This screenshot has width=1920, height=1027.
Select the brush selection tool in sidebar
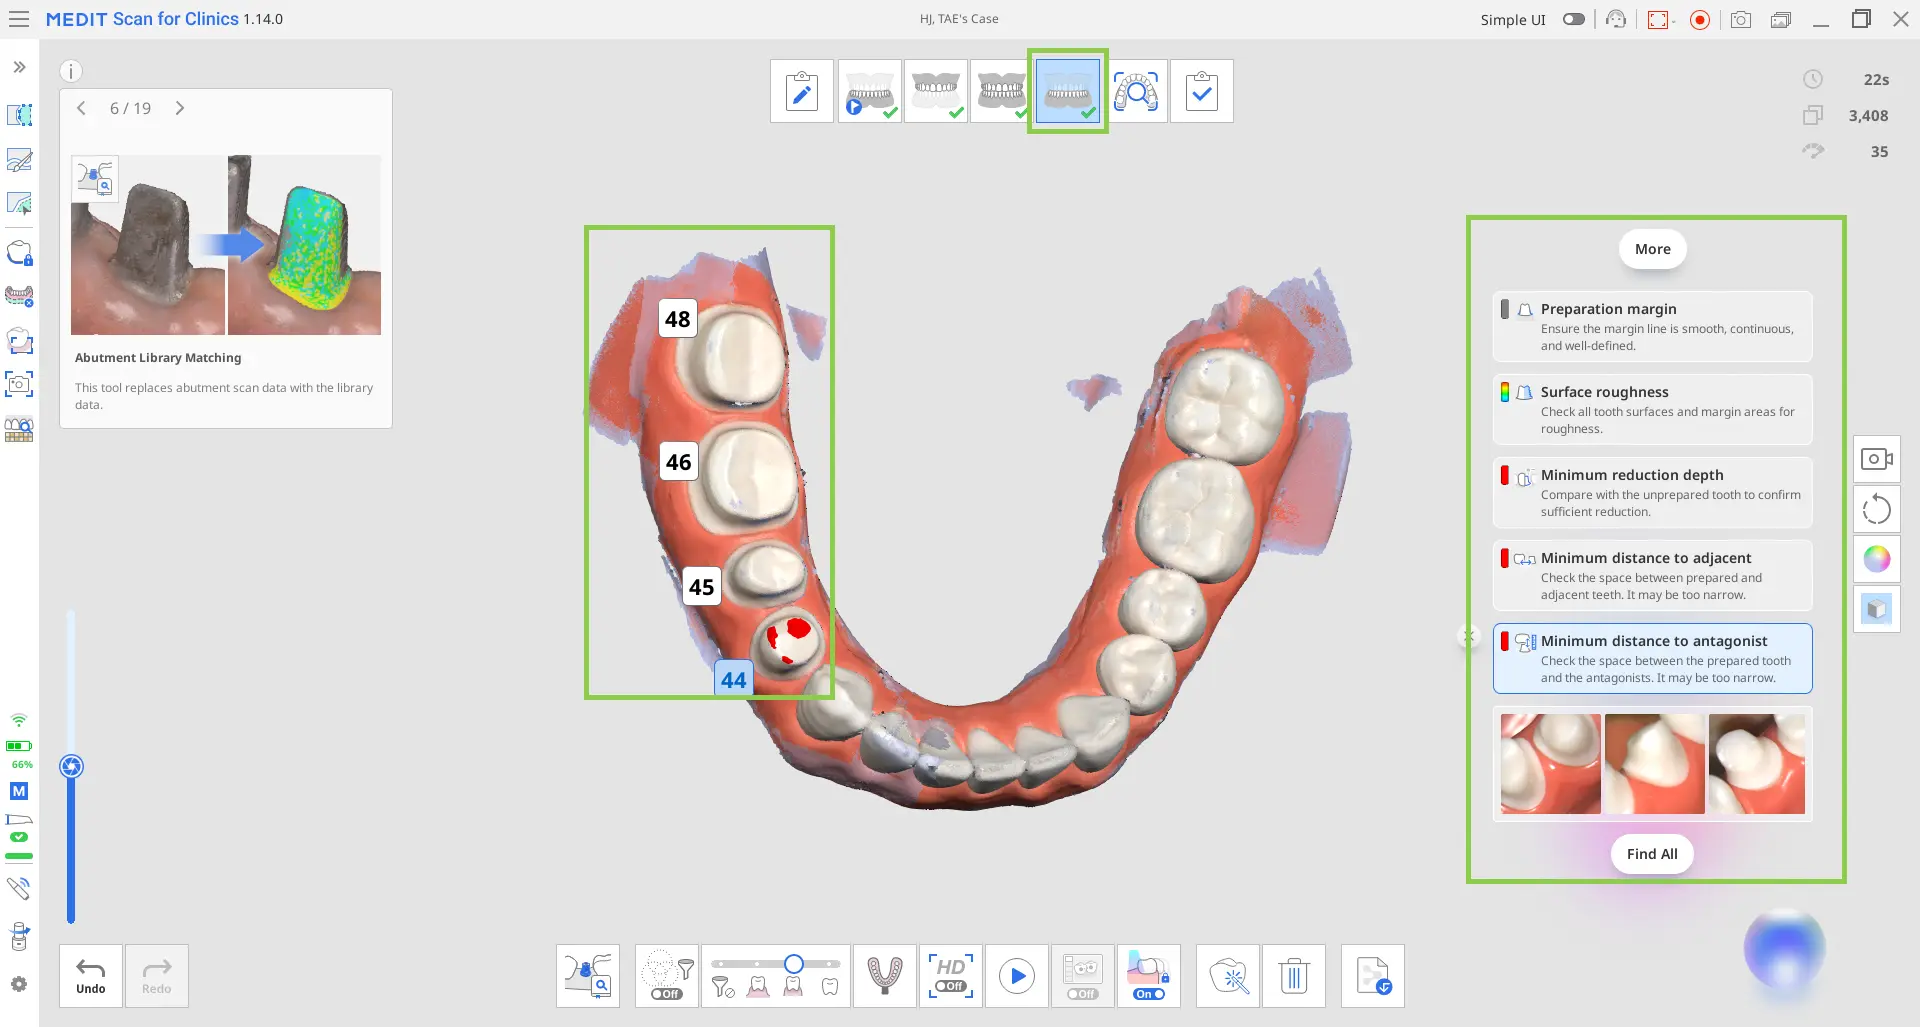(x=19, y=160)
